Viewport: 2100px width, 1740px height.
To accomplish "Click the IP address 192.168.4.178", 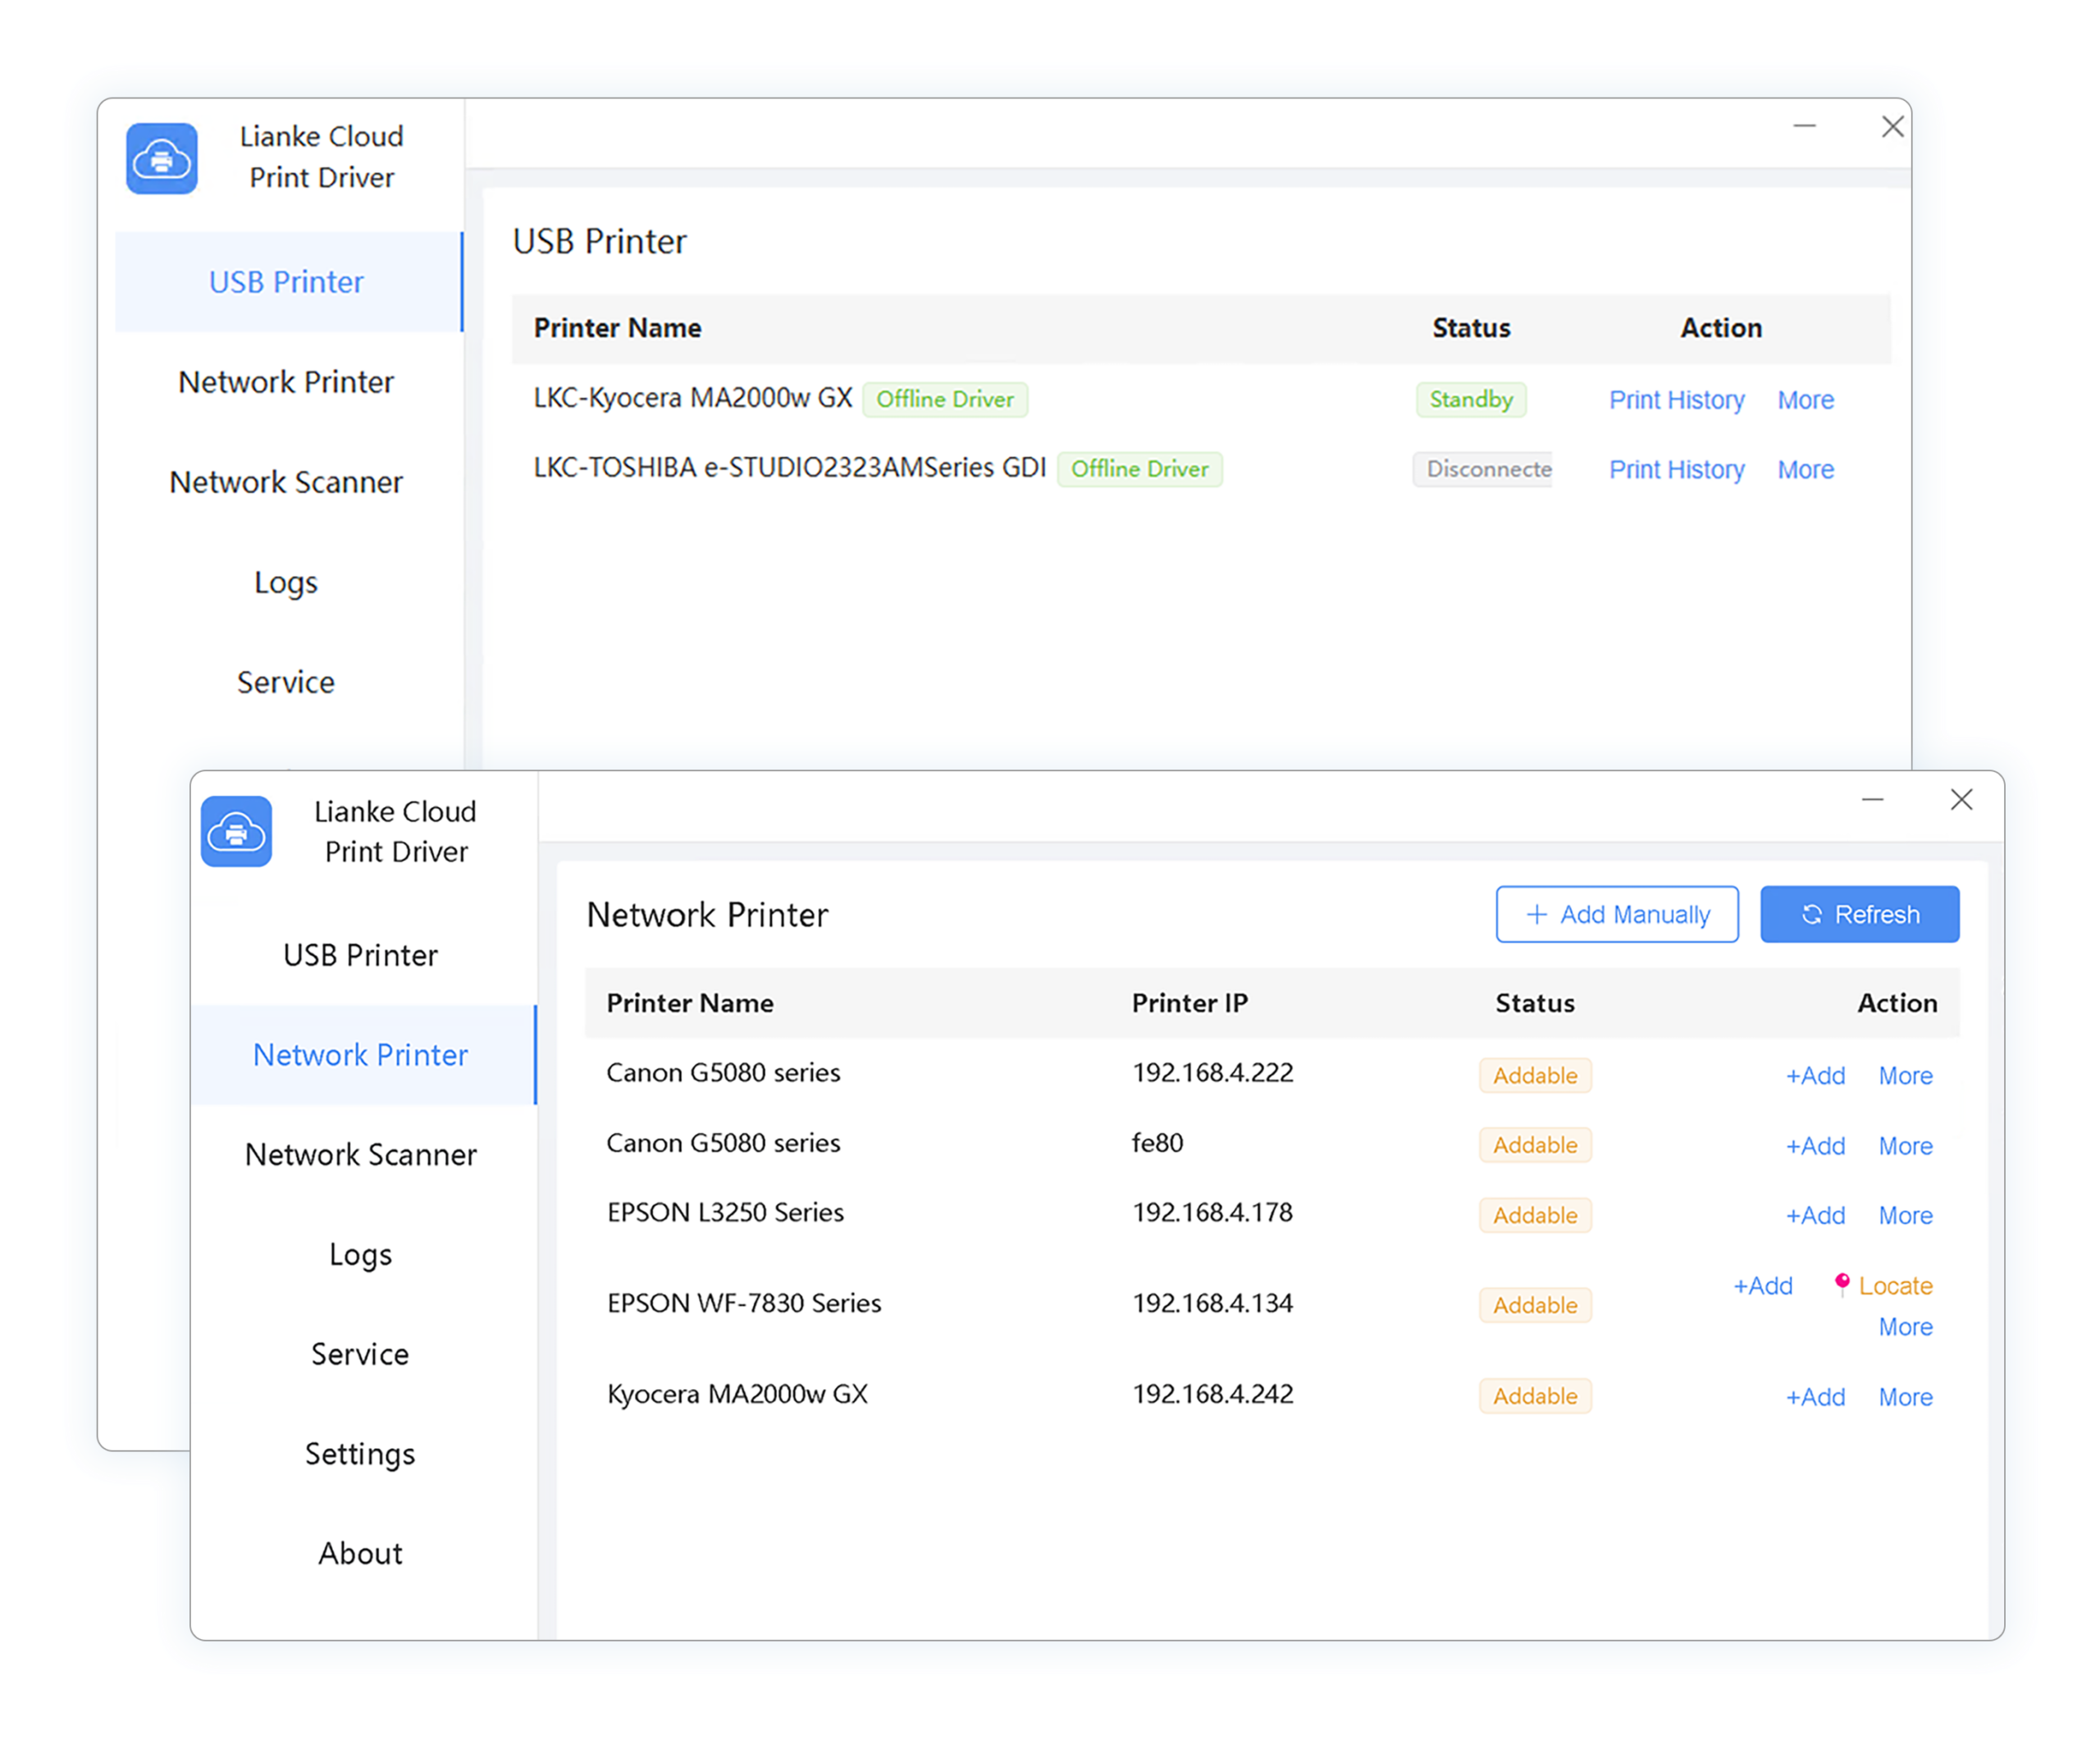I will pyautogui.click(x=1212, y=1213).
